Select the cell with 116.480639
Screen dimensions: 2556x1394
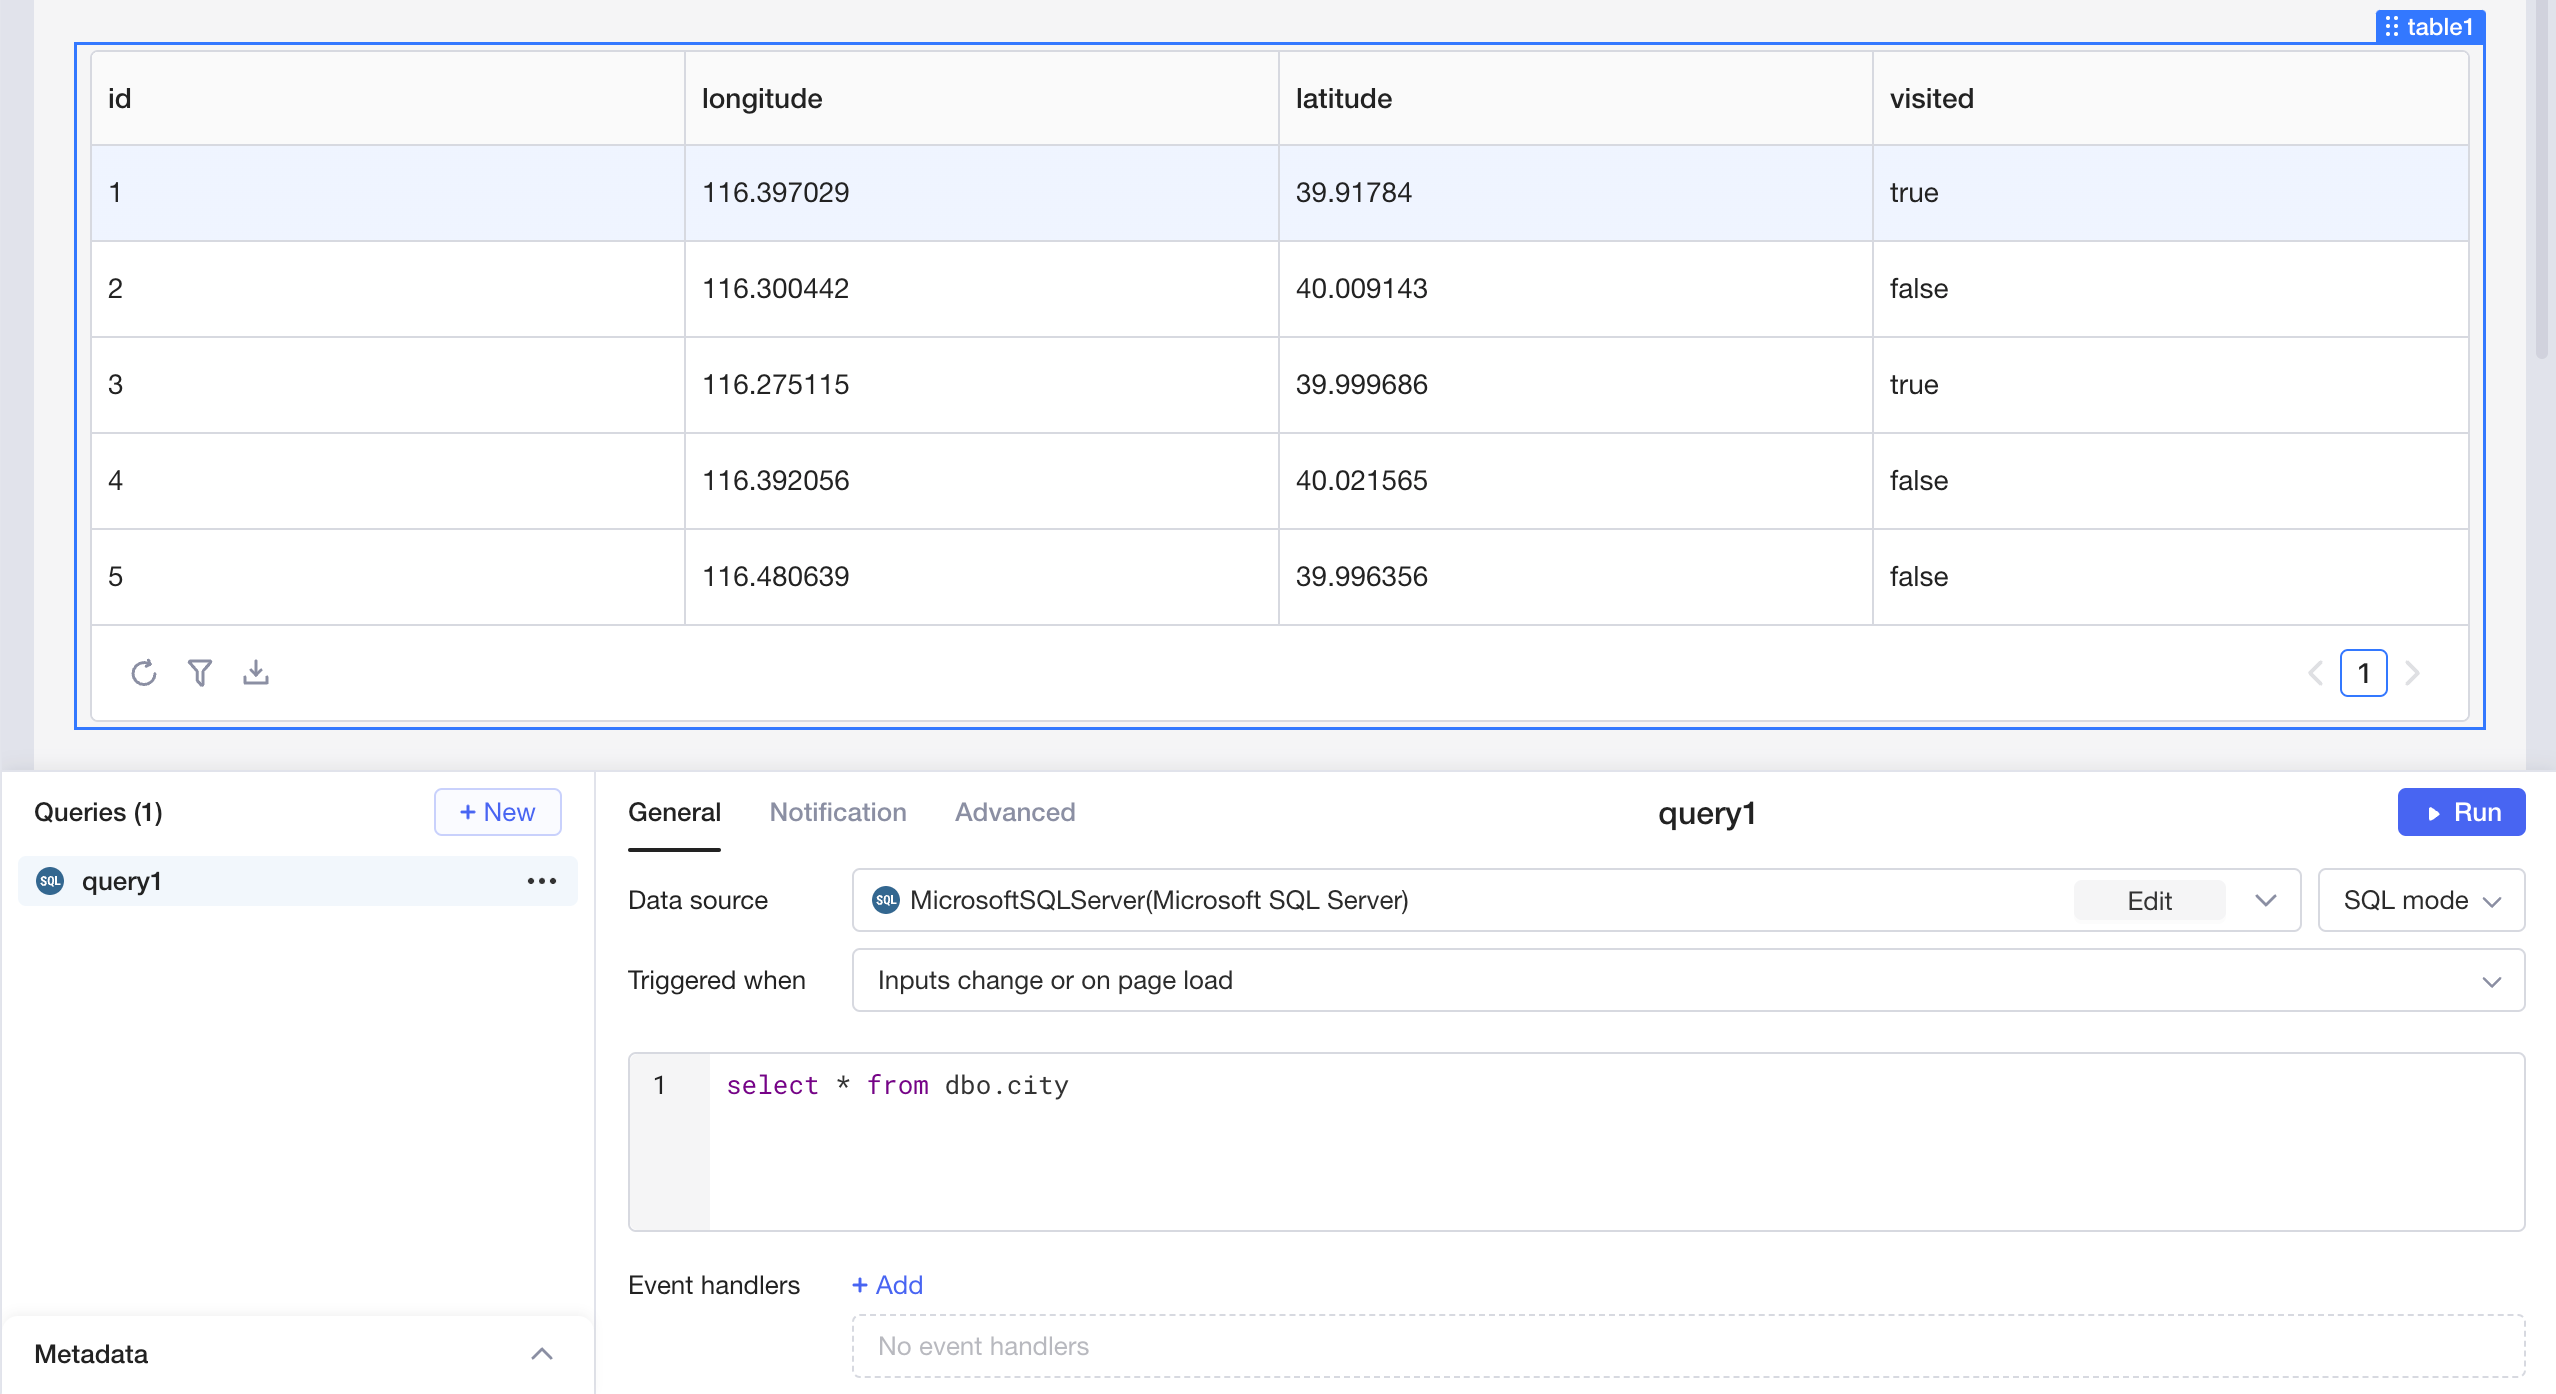pyautogui.click(x=982, y=577)
